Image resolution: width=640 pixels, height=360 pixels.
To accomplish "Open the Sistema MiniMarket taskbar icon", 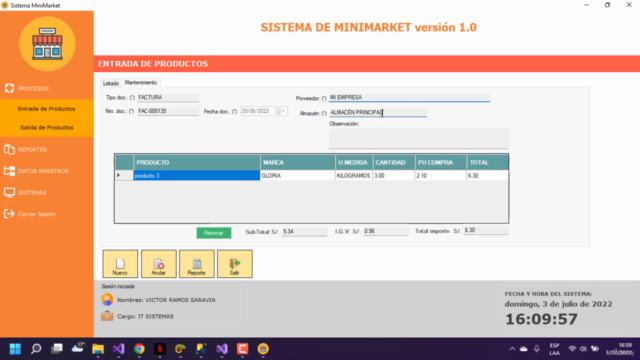I will (x=263, y=349).
